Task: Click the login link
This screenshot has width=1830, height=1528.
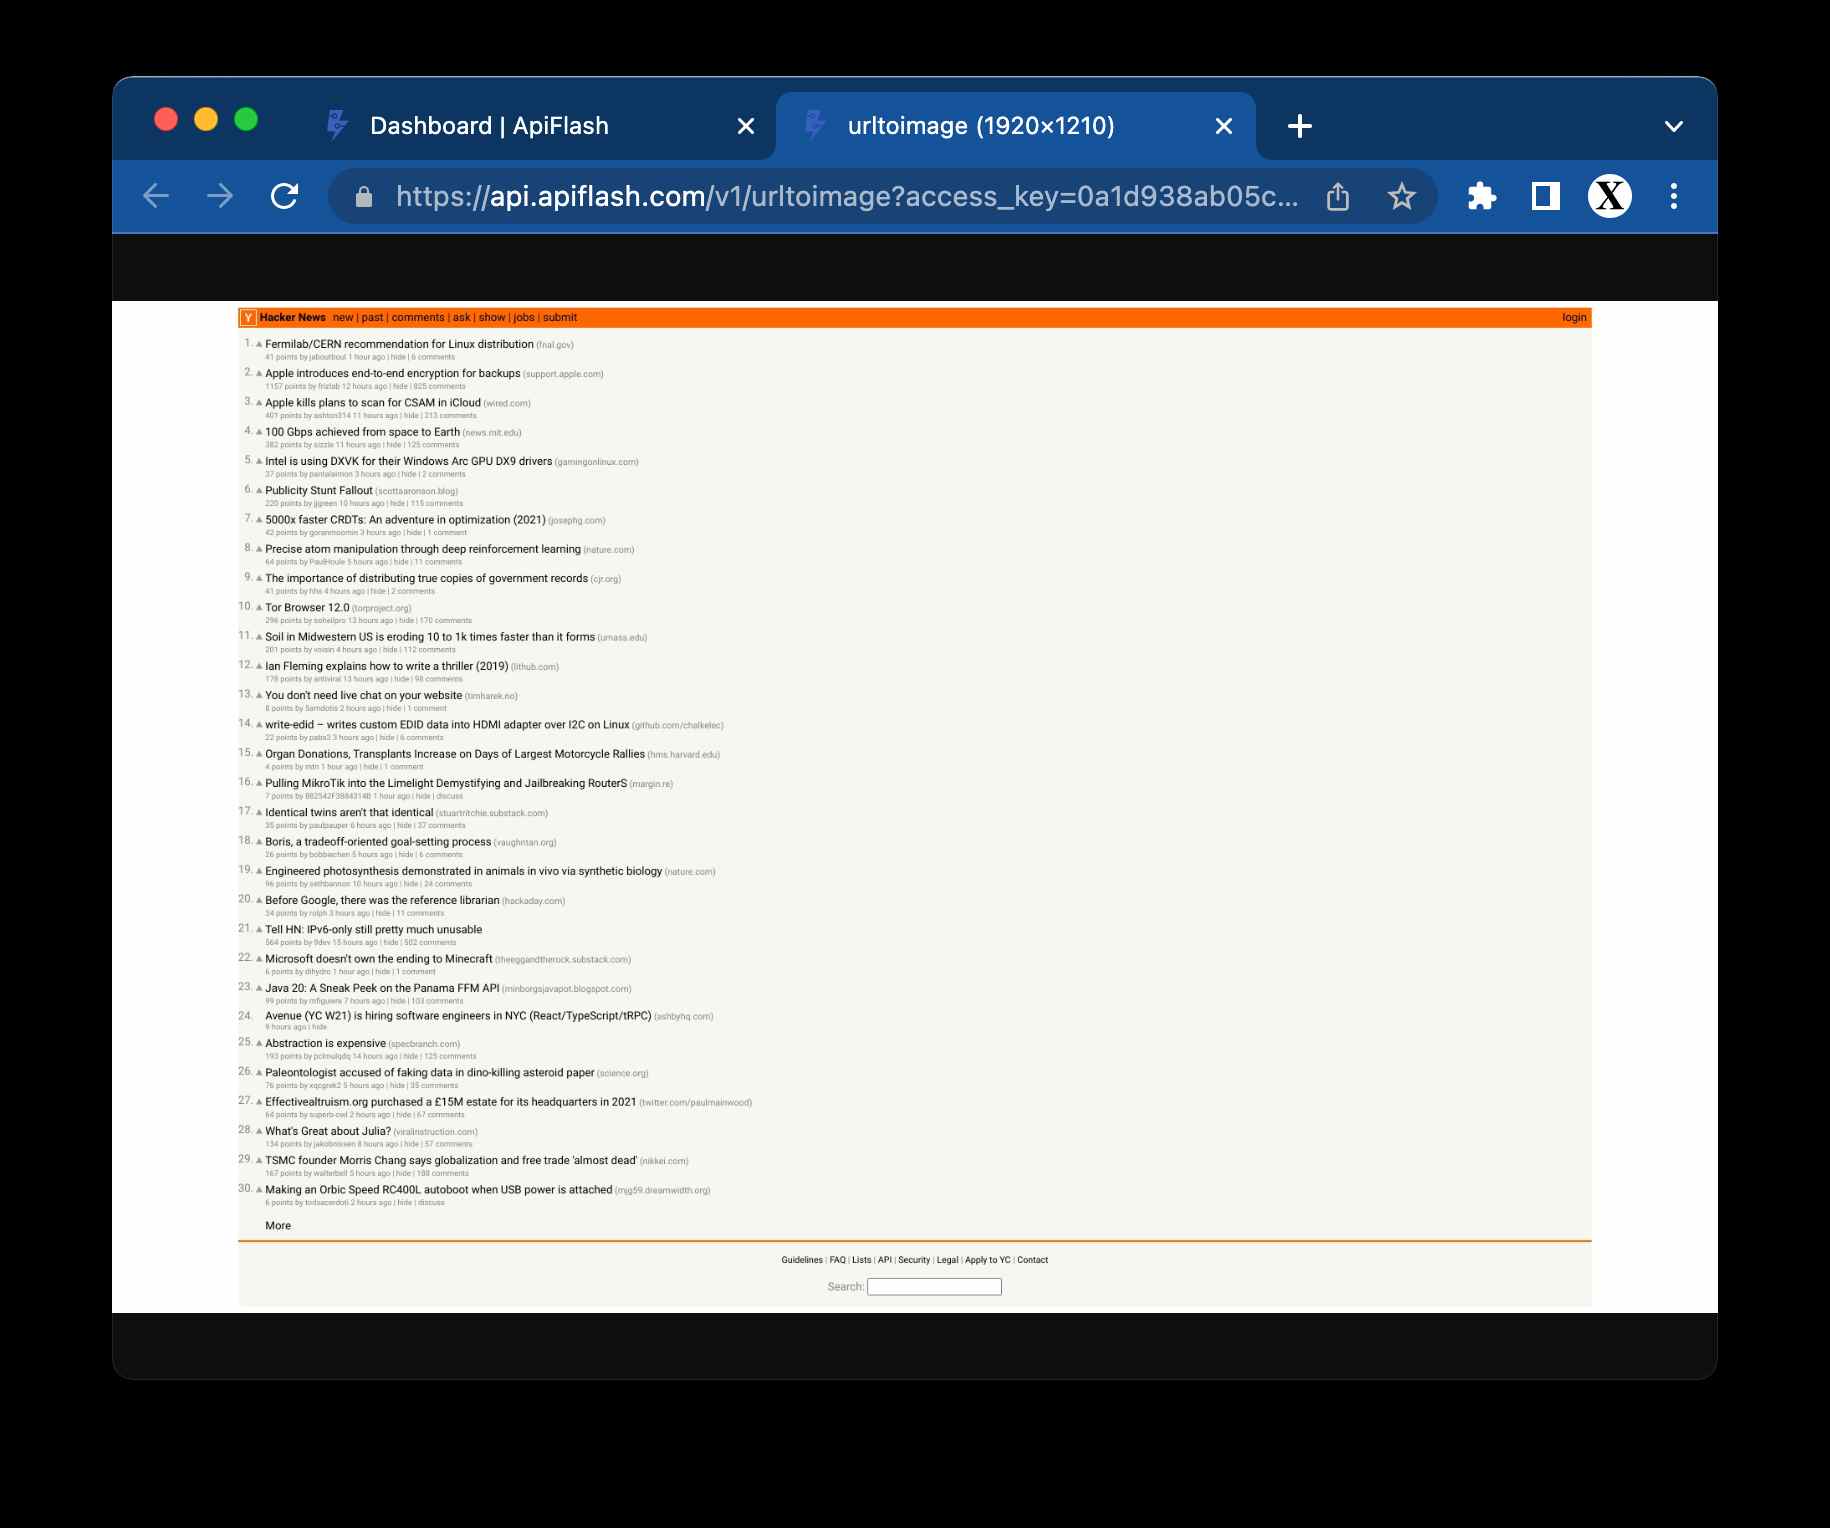Action: [x=1574, y=317]
